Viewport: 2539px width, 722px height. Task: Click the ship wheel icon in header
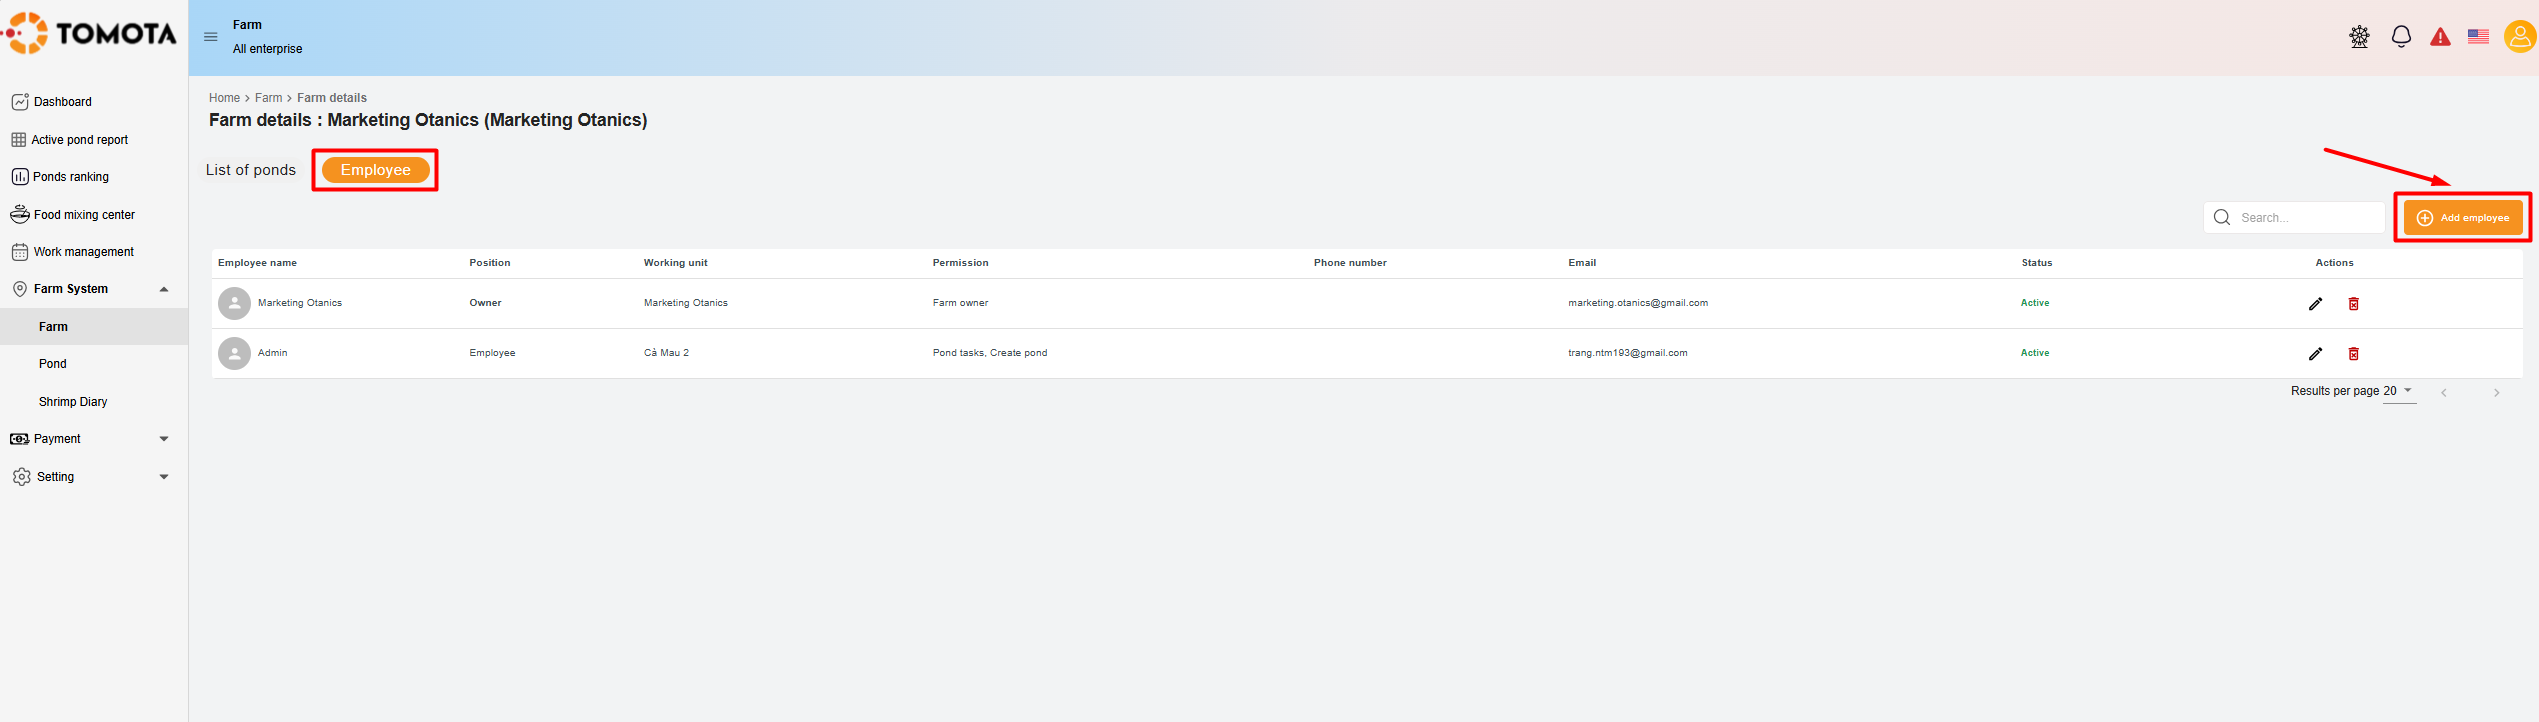tap(2359, 37)
